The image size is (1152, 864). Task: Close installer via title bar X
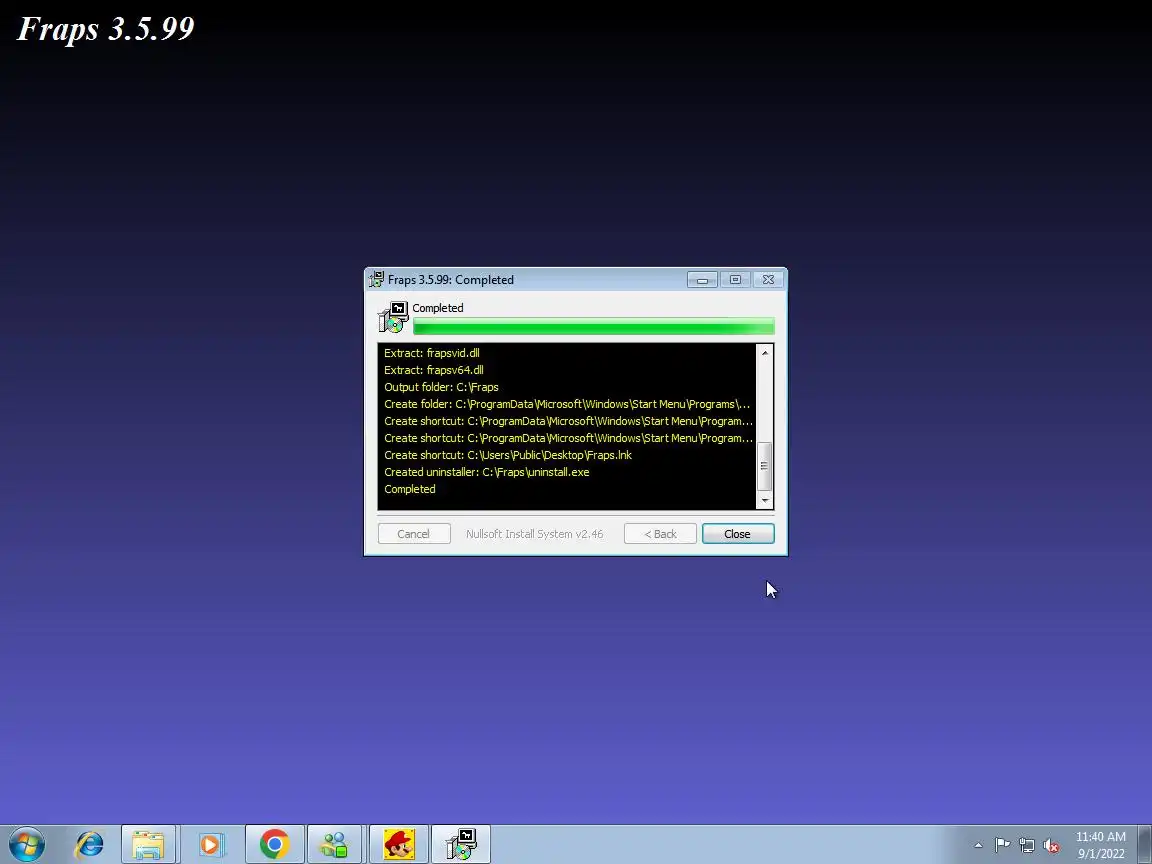[x=768, y=280]
